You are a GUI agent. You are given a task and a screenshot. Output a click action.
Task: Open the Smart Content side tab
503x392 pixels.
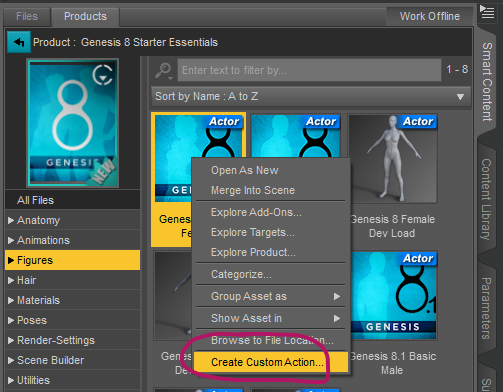[487, 82]
